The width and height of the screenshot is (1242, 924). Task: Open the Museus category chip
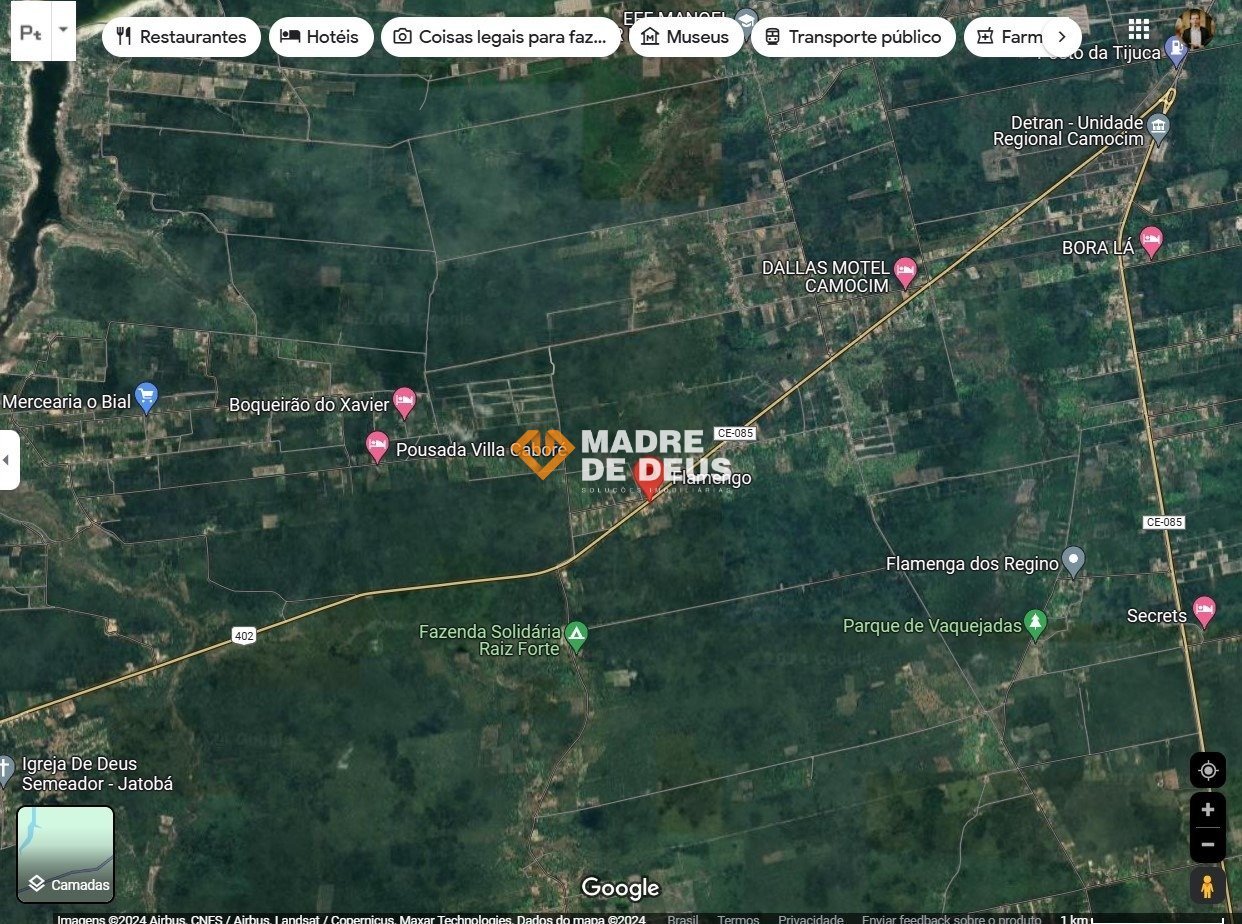(686, 37)
